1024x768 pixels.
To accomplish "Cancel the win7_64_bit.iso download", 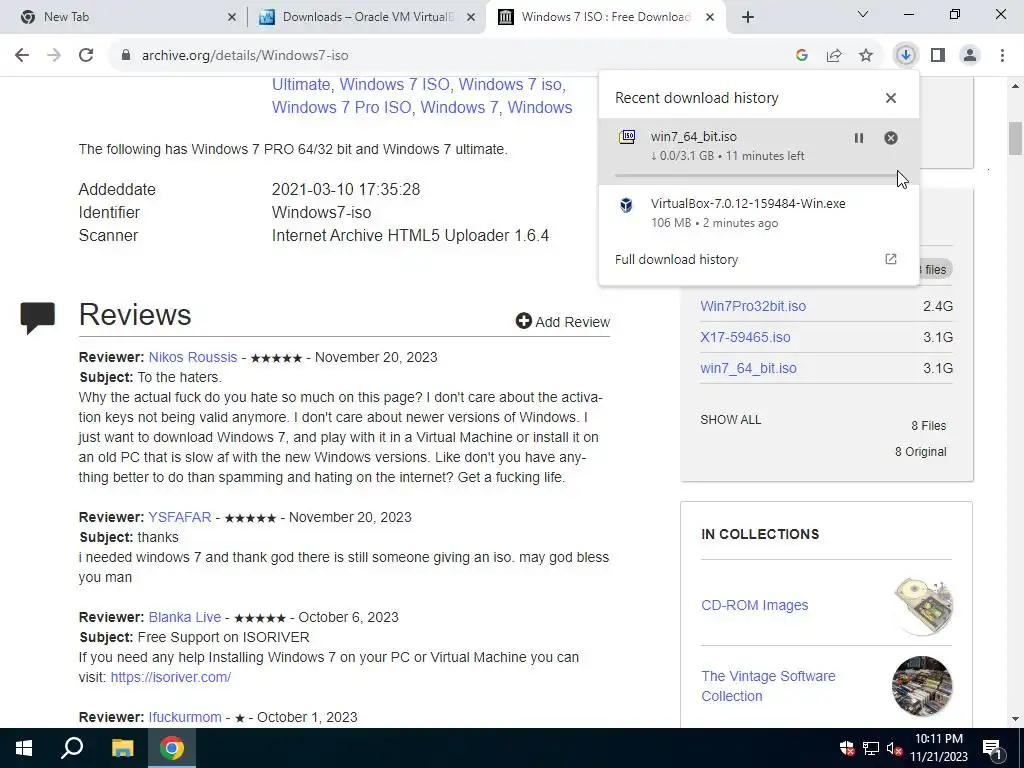I will (891, 138).
